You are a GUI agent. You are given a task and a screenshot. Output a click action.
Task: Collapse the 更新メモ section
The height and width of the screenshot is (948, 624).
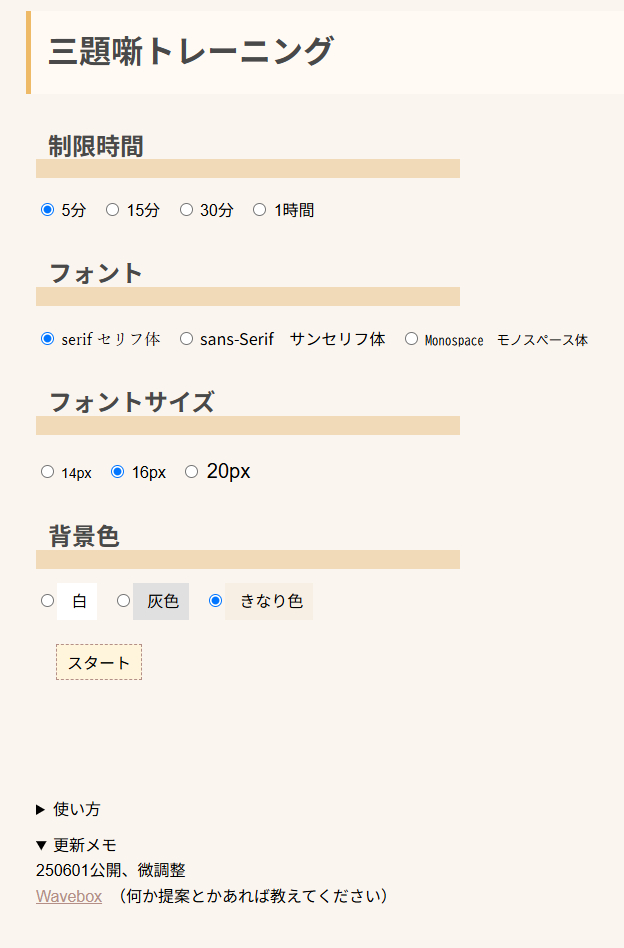76,845
